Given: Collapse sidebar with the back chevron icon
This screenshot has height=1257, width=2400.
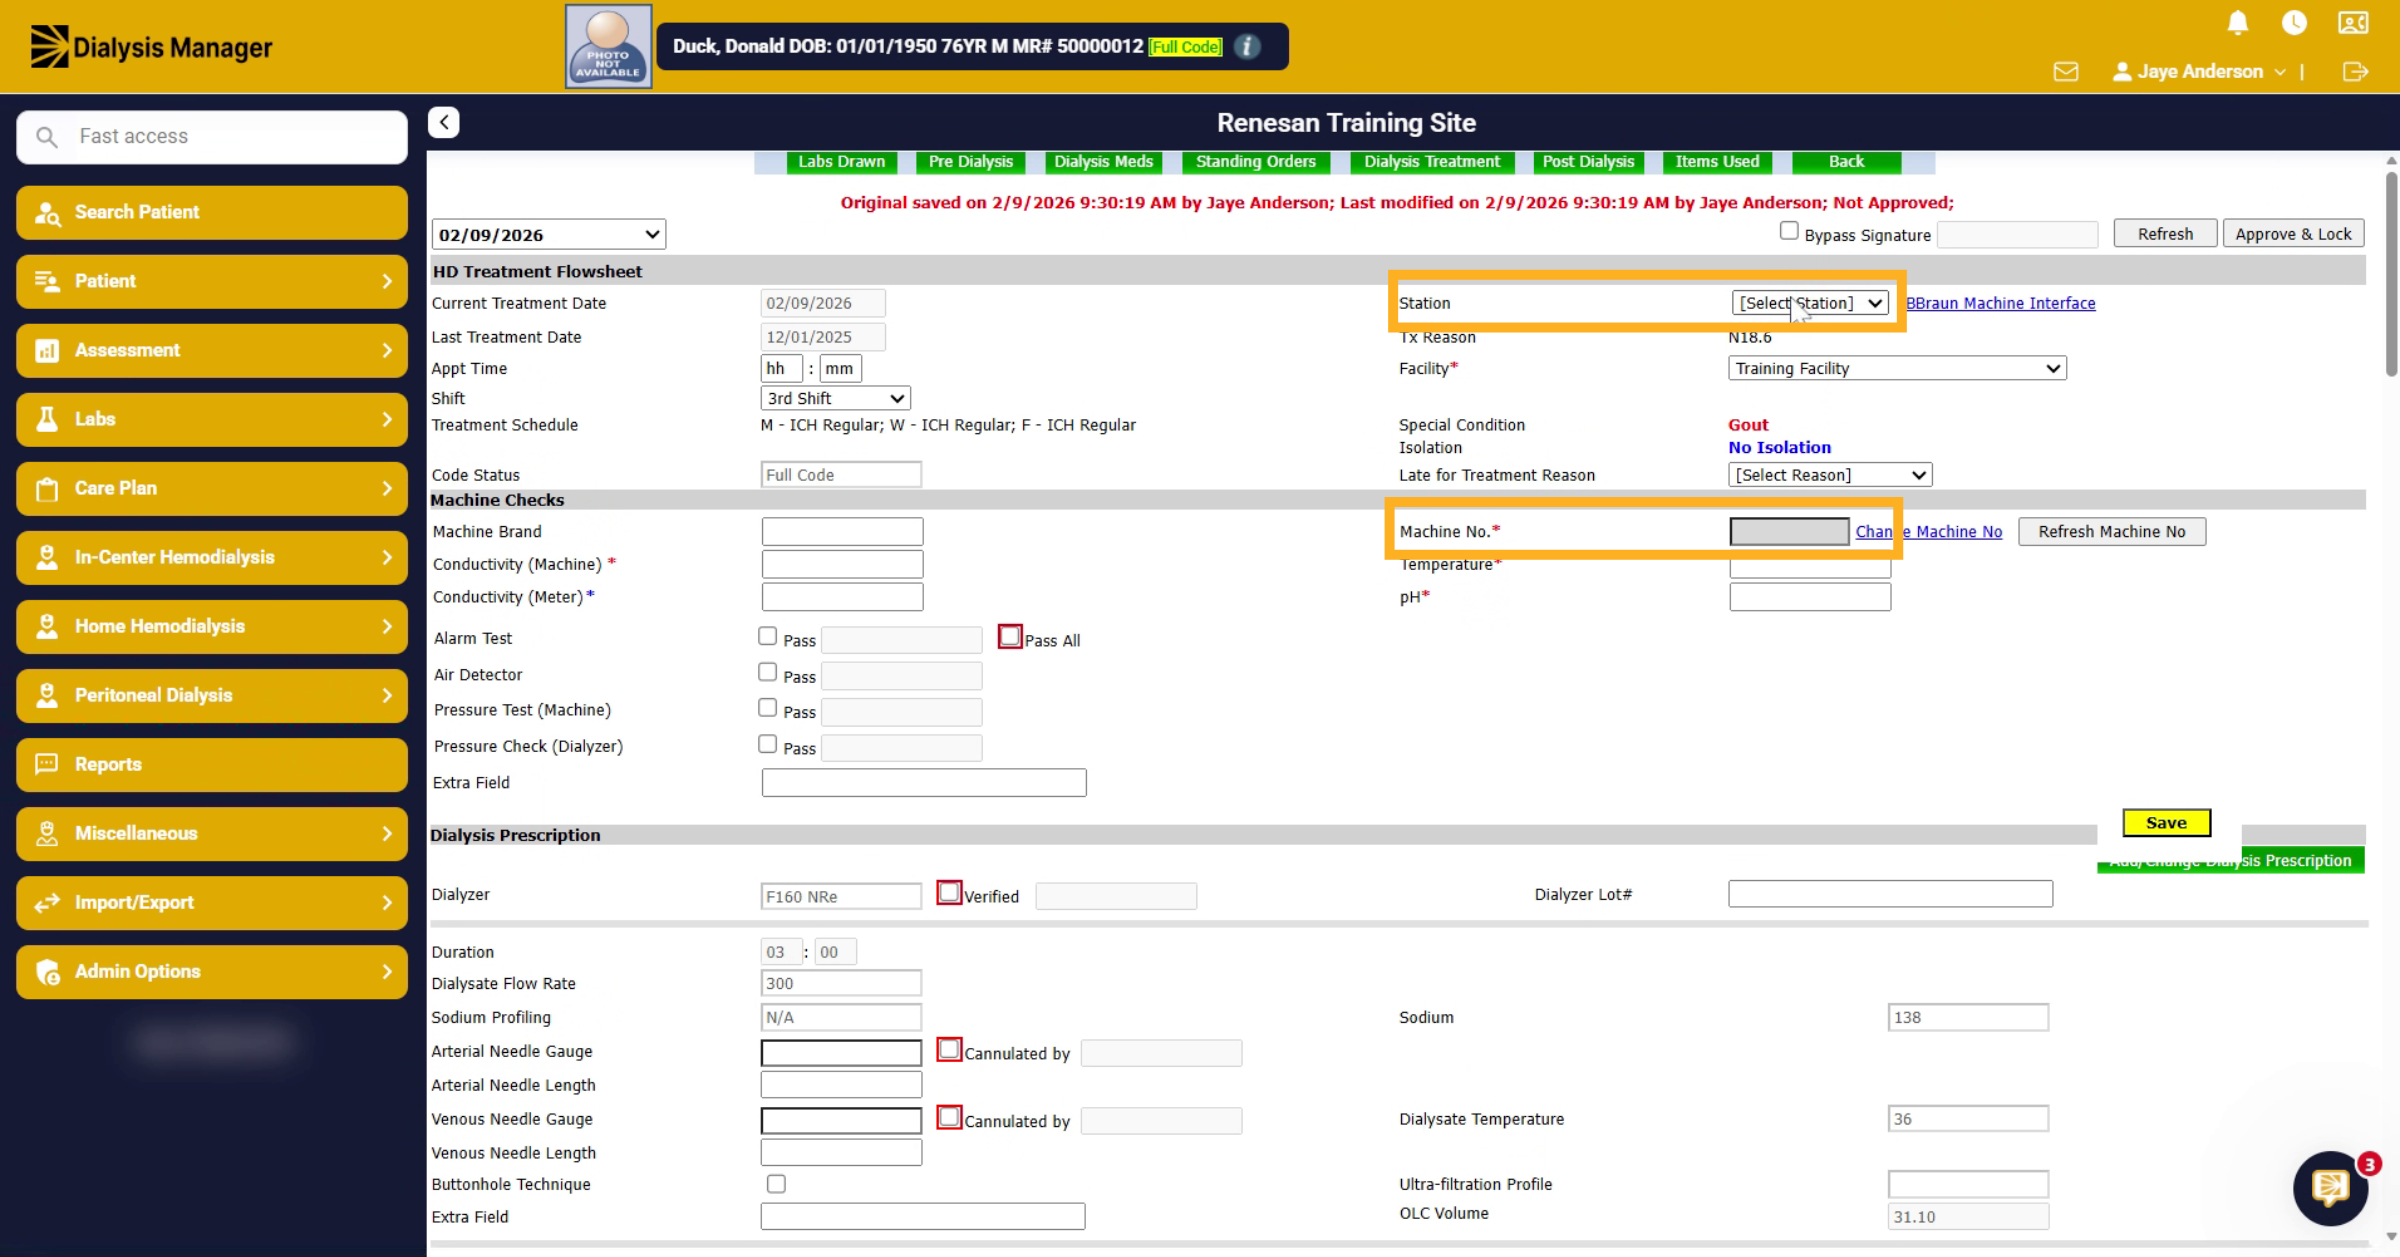Looking at the screenshot, I should 444,122.
